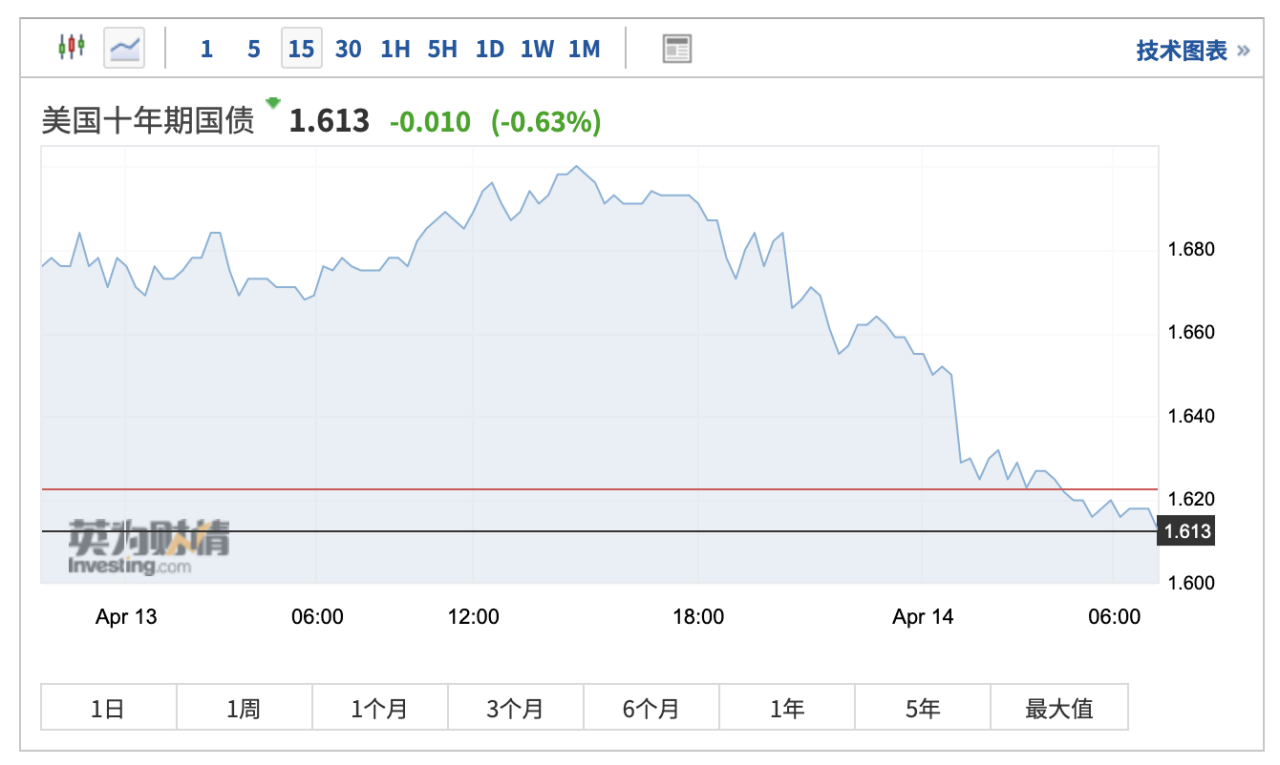The height and width of the screenshot is (765, 1280).
Task: Click the Investing.com watermark logo
Action: click(x=149, y=548)
